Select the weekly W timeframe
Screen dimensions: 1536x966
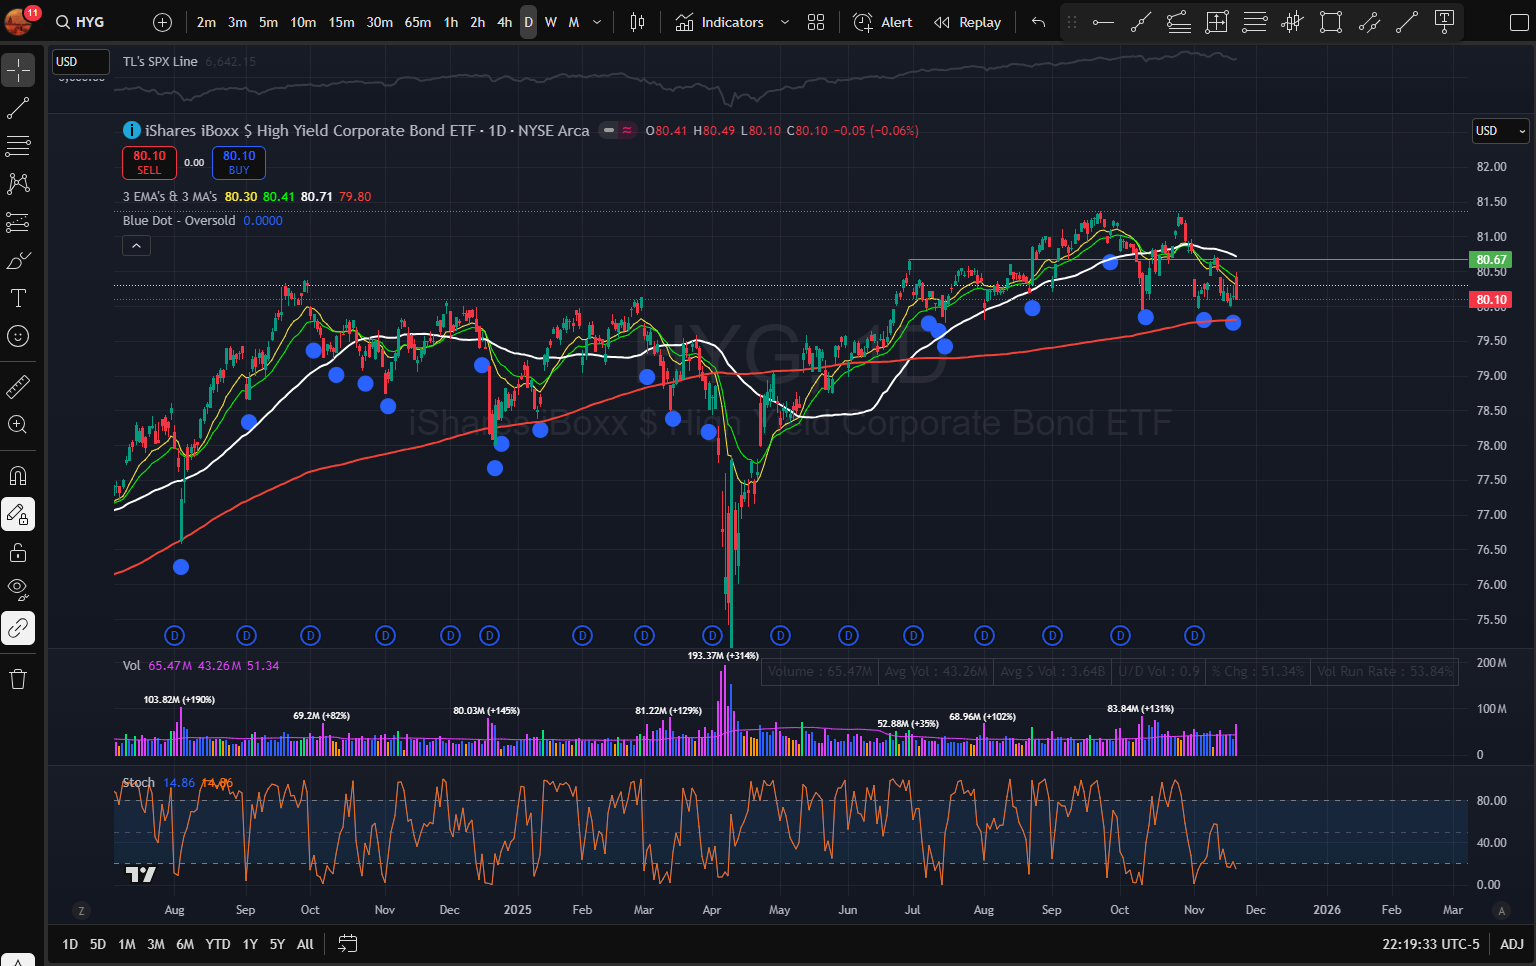tap(550, 22)
